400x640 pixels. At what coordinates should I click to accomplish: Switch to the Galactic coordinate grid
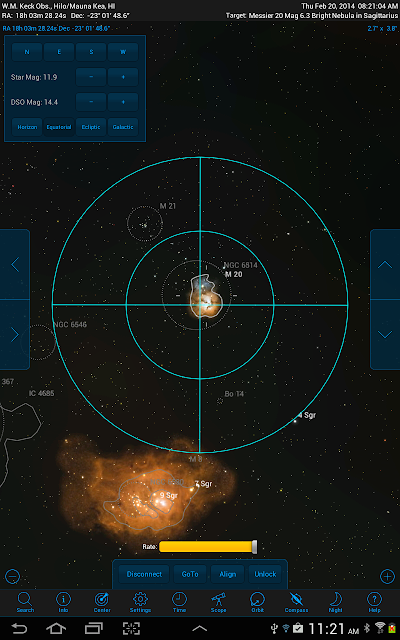pyautogui.click(x=123, y=127)
